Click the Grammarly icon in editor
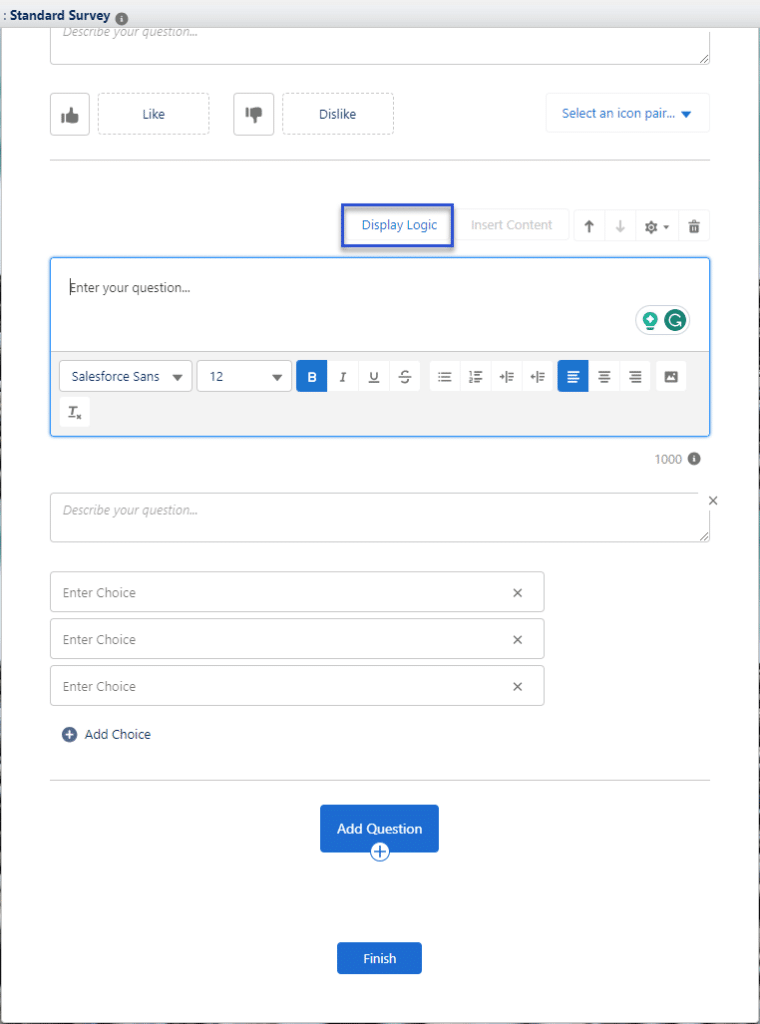 point(676,320)
